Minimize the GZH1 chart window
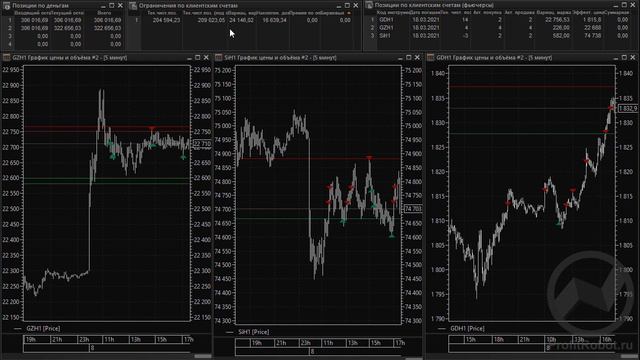This screenshot has height=360, width=640. [189, 58]
